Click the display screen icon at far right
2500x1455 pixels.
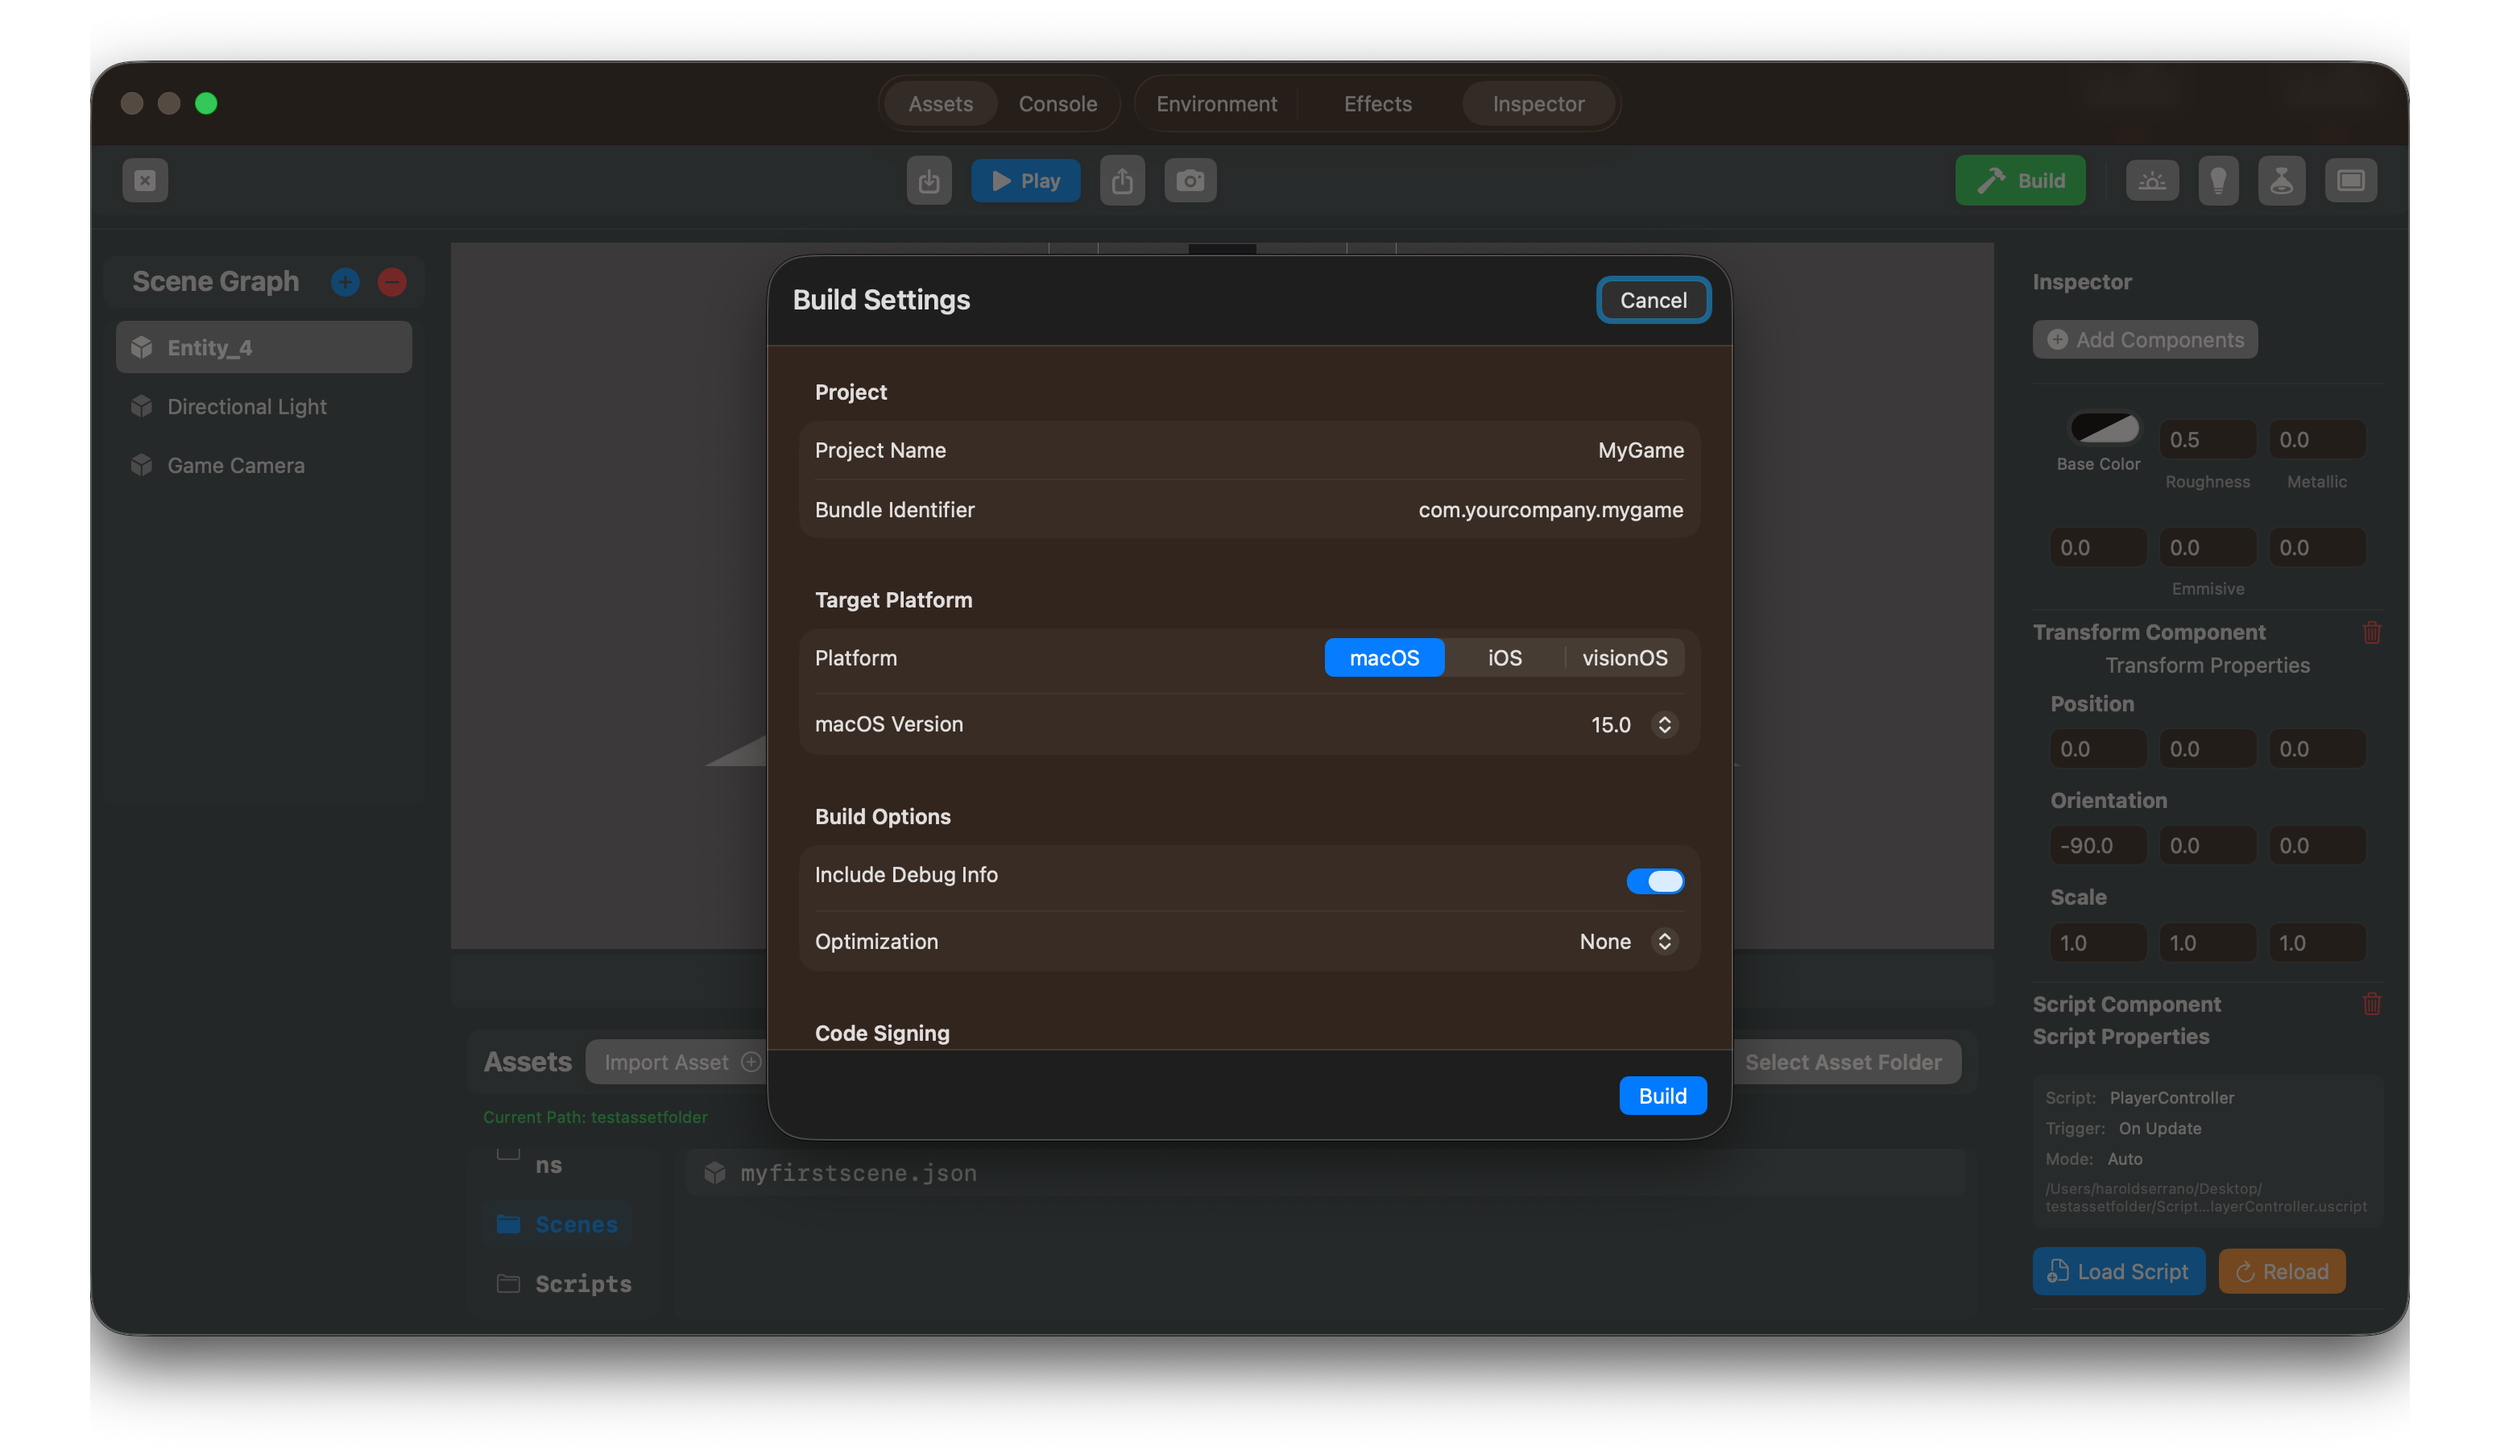pos(2350,180)
